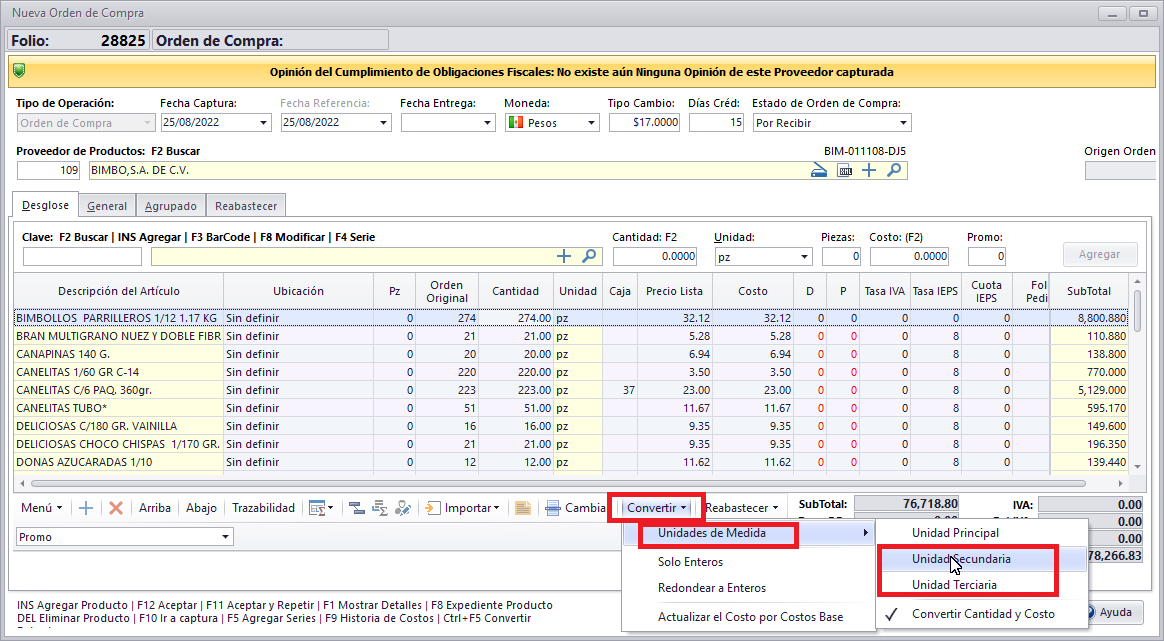Click the magnifier search icon in supplier field
Viewport: 1164px width, 641px height.
(894, 170)
